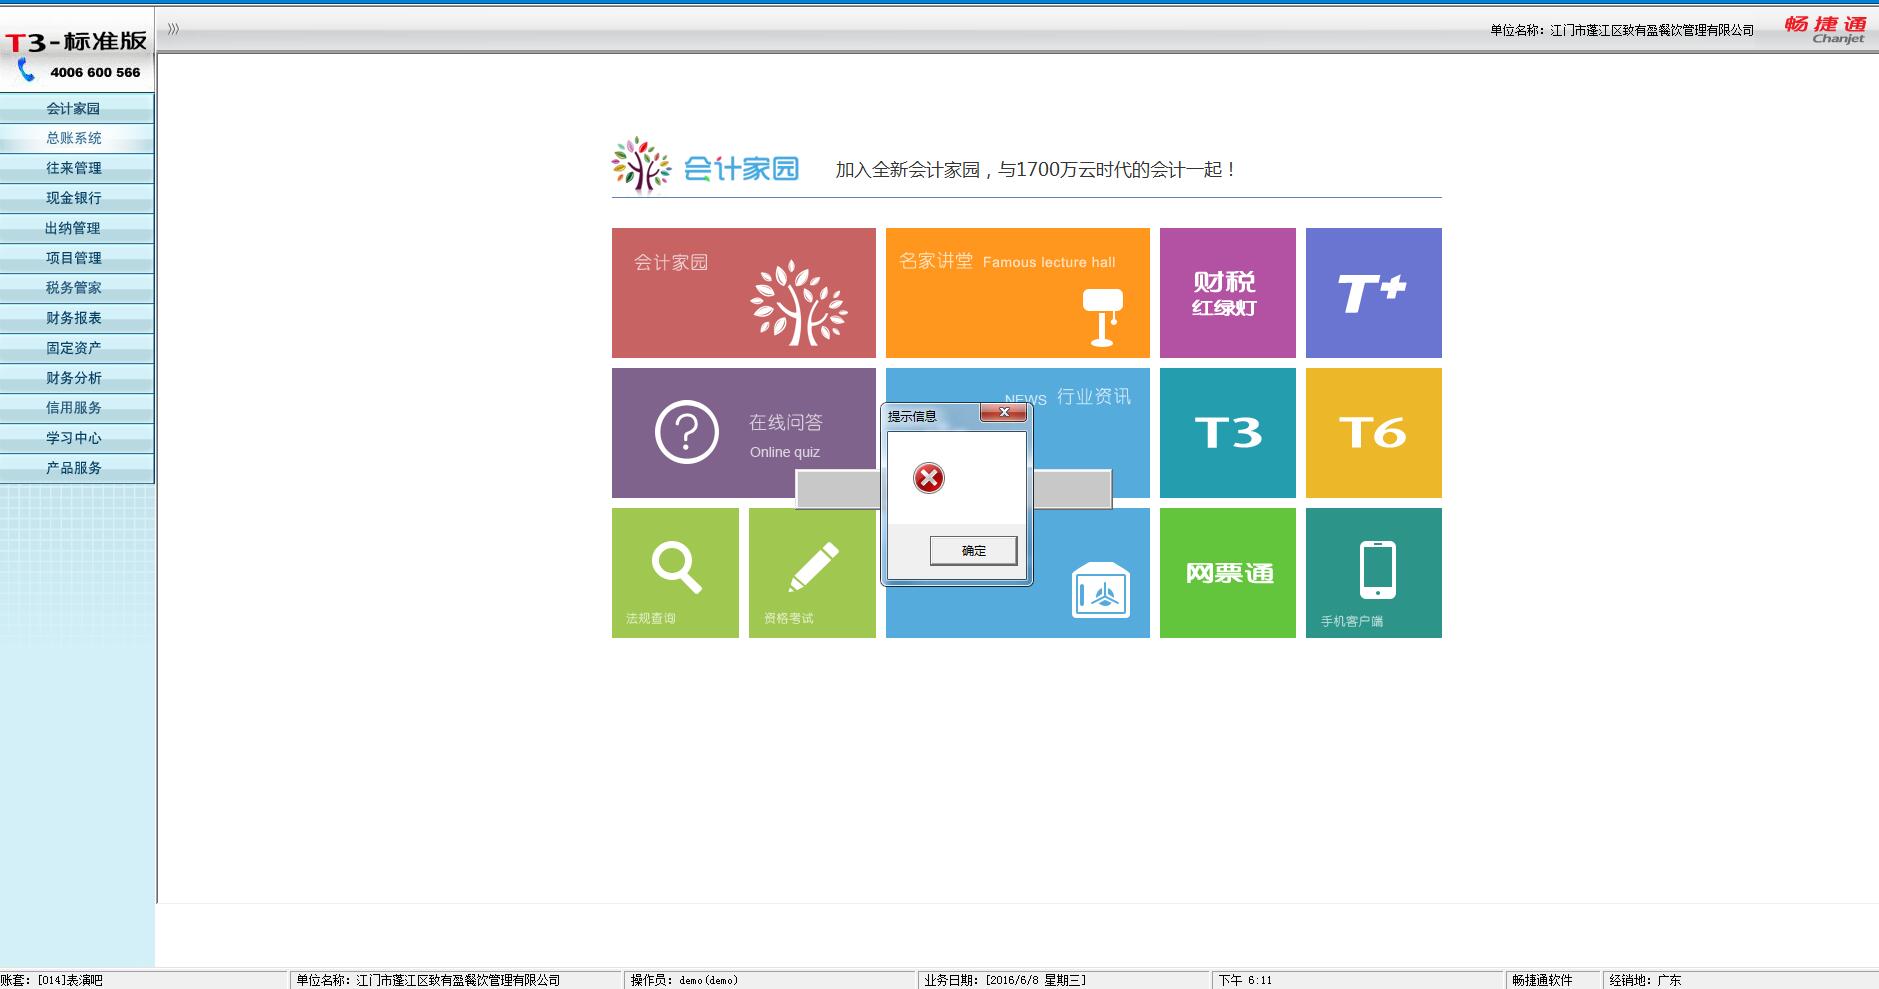Screen dimensions: 1879x989
Task: Click the T+ product tile
Action: 1373,293
